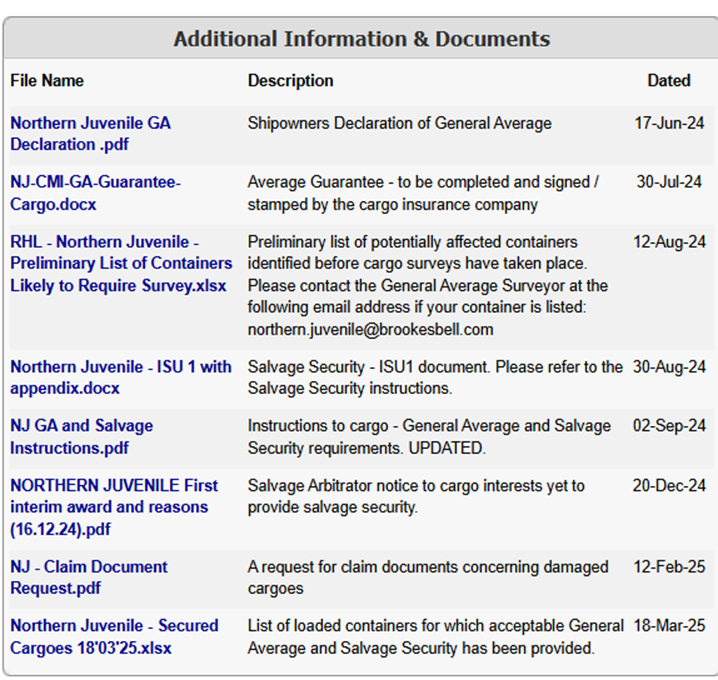718x680 pixels.
Task: Click the northern.juvenile@brookesbell.com email address
Action: click(370, 329)
